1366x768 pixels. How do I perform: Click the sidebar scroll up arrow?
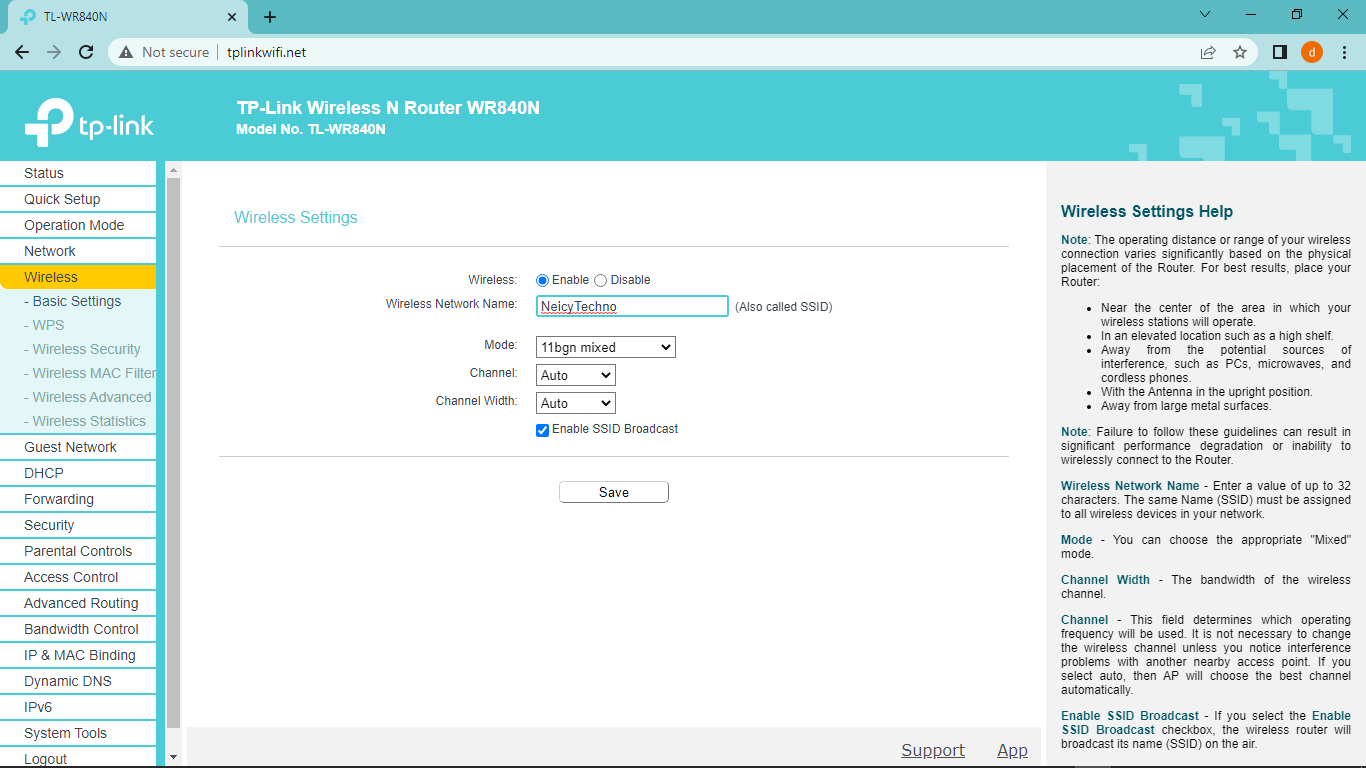(173, 170)
